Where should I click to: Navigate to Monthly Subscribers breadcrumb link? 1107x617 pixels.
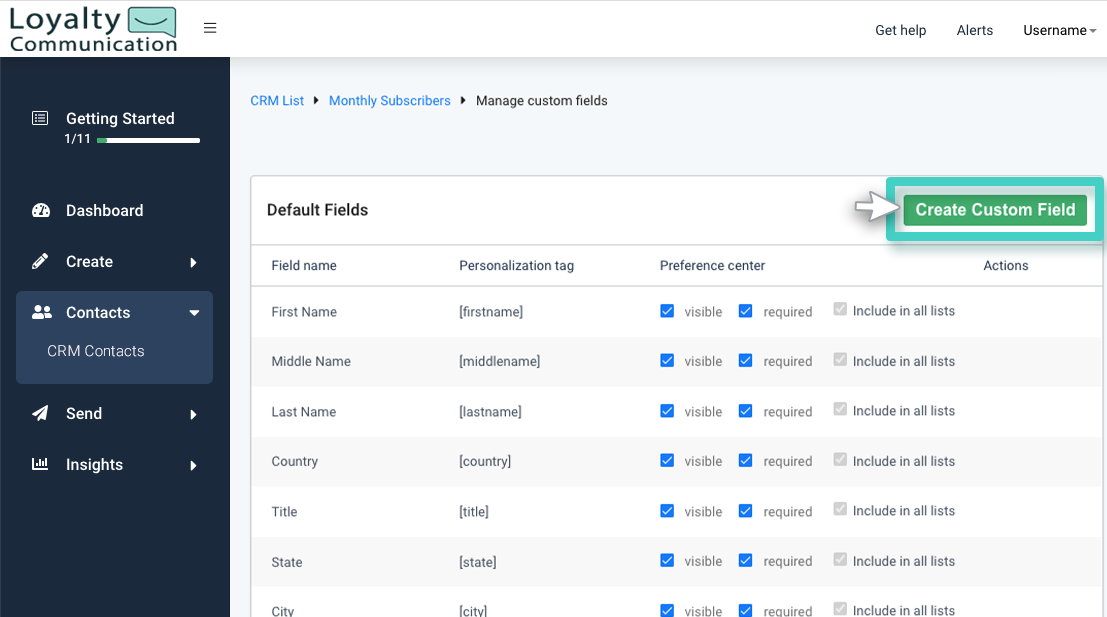(389, 100)
